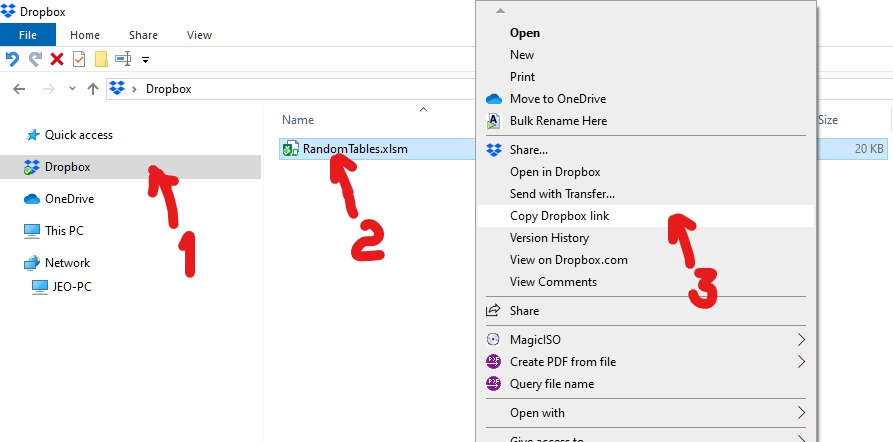Click the Share arrow icon in context menu
893x442 pixels.
[493, 310]
